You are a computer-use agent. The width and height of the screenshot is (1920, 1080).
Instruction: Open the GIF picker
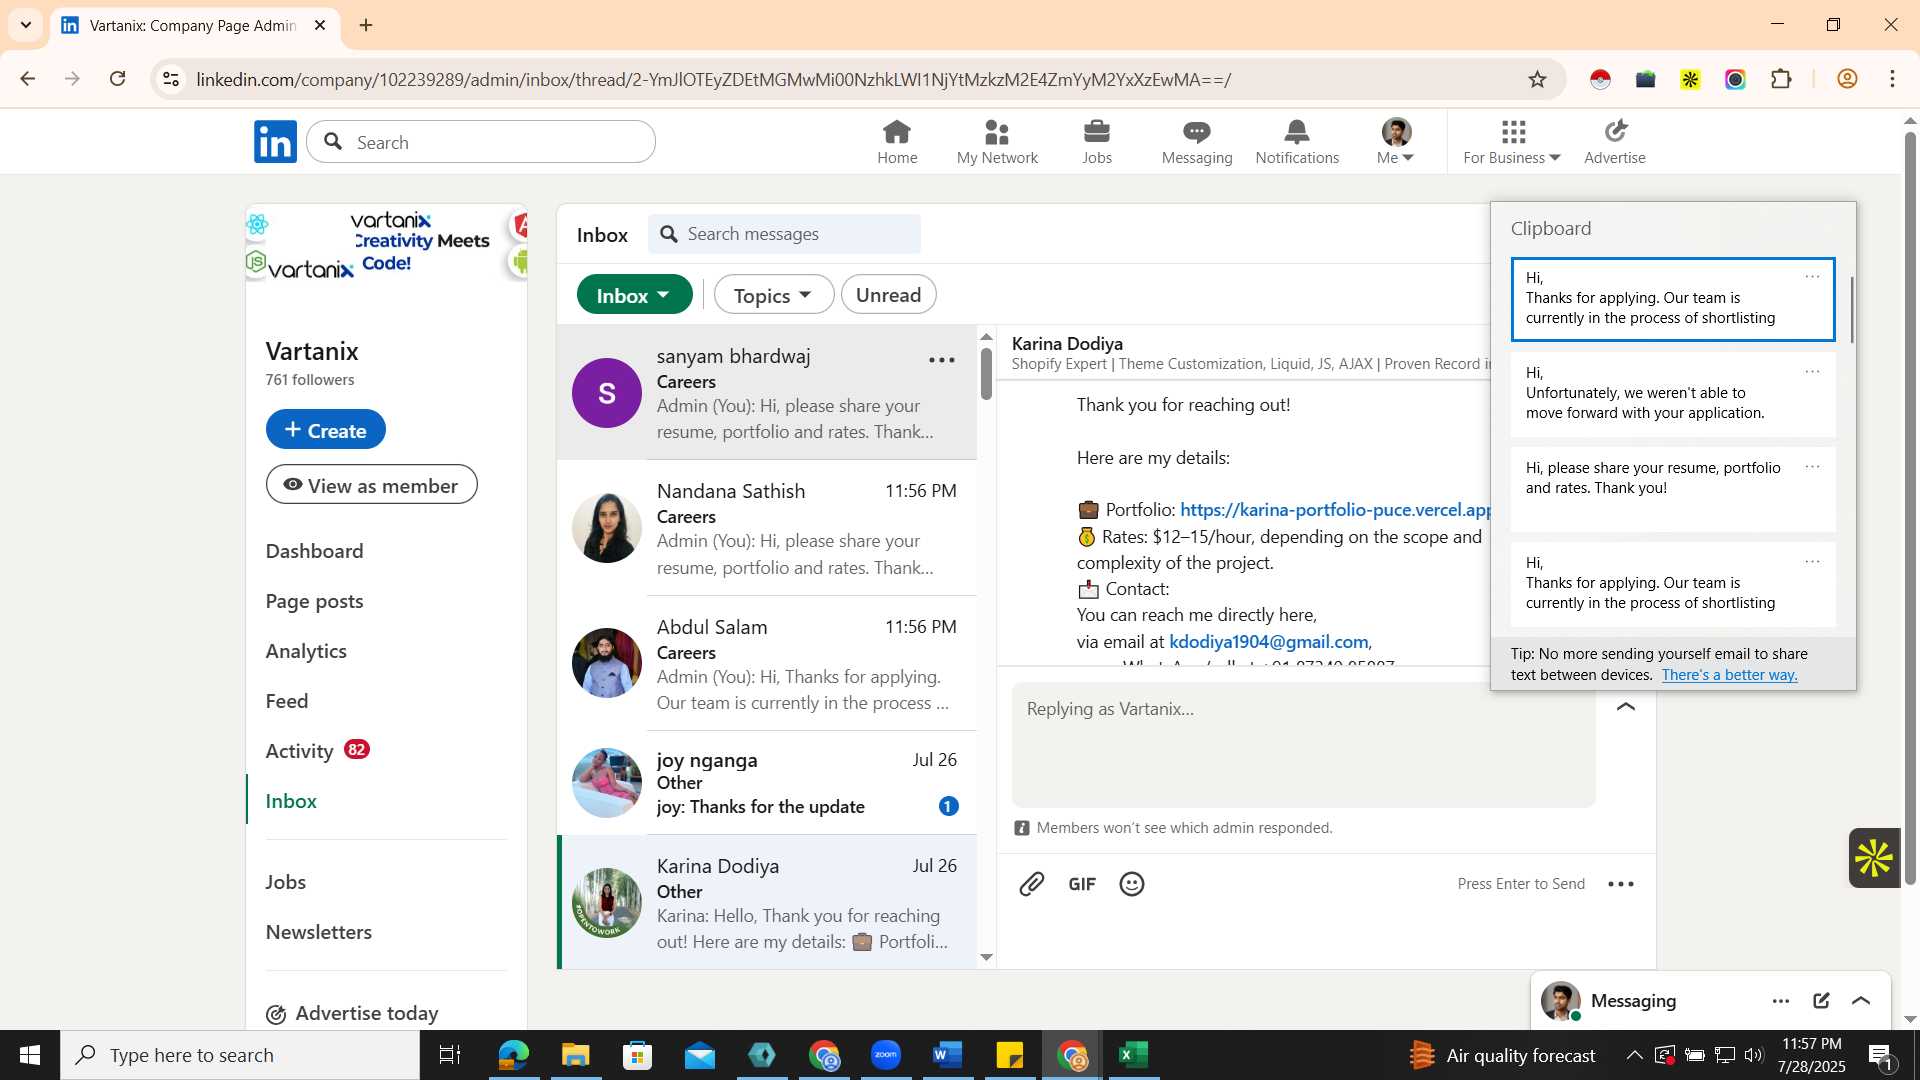pyautogui.click(x=1082, y=884)
